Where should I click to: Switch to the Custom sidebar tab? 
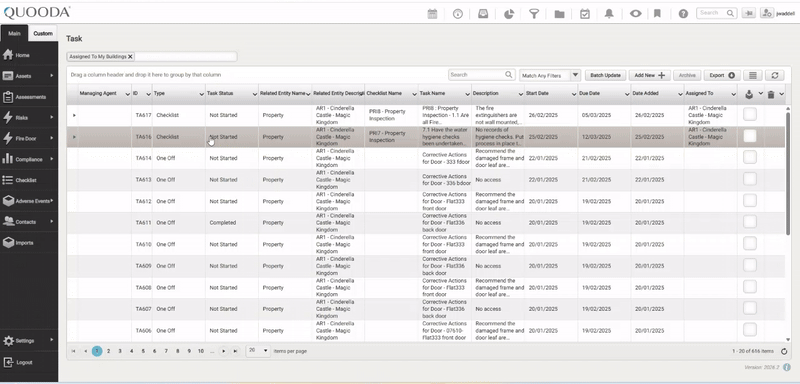43,33
